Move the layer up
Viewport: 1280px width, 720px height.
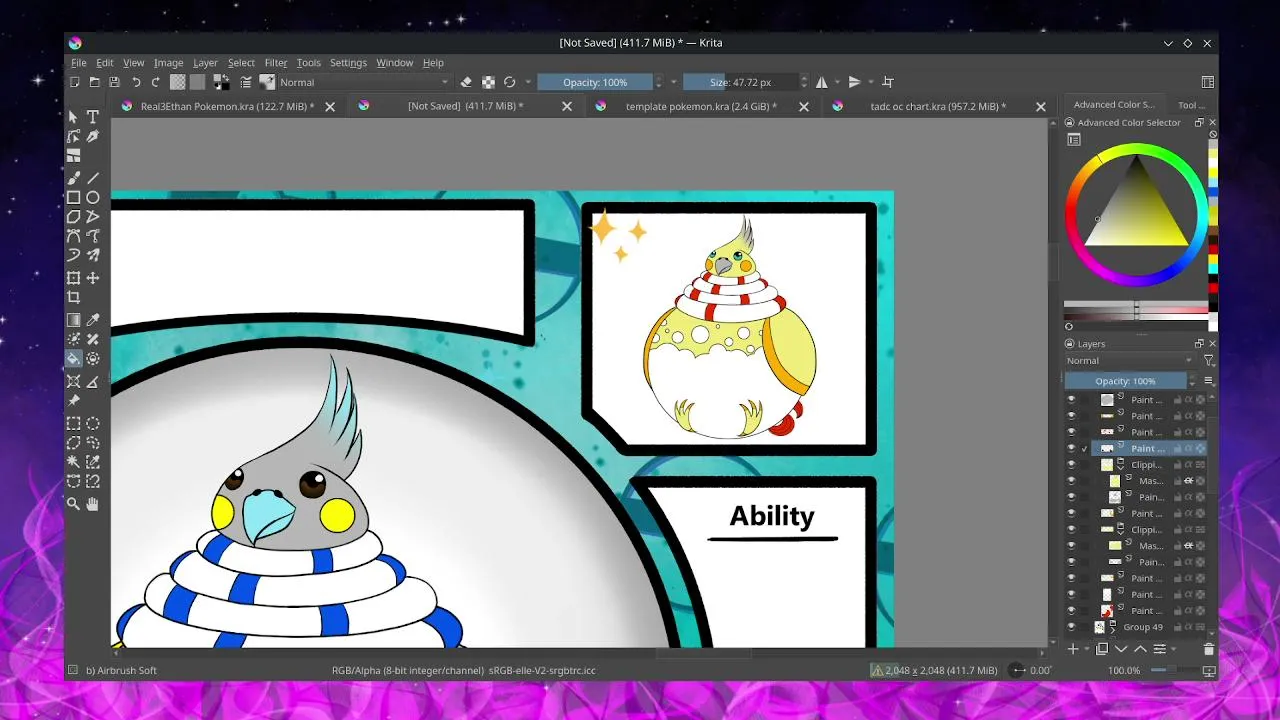(x=1140, y=649)
